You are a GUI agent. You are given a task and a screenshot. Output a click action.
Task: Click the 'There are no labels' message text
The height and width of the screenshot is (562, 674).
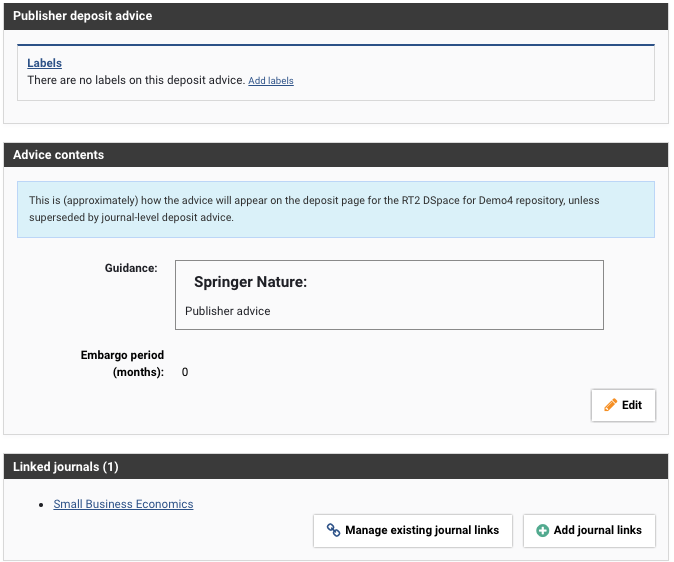point(136,80)
